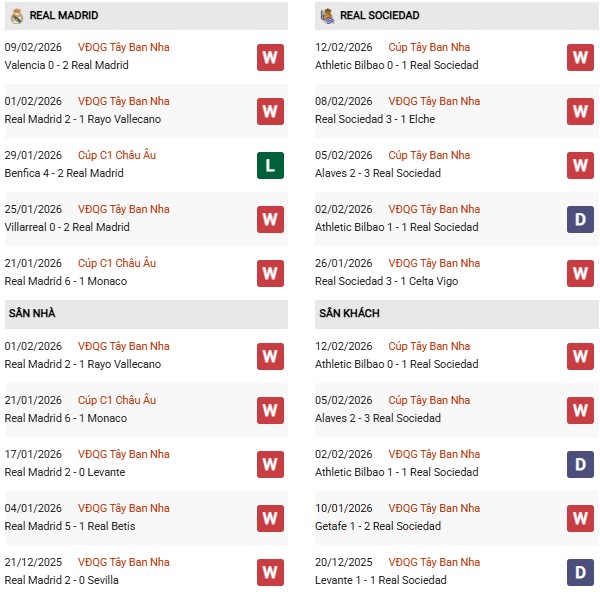The width and height of the screenshot is (600, 594).
Task: Click the W badge for Real Madrid 5 - 1 Real Betis
Action: [x=270, y=518]
